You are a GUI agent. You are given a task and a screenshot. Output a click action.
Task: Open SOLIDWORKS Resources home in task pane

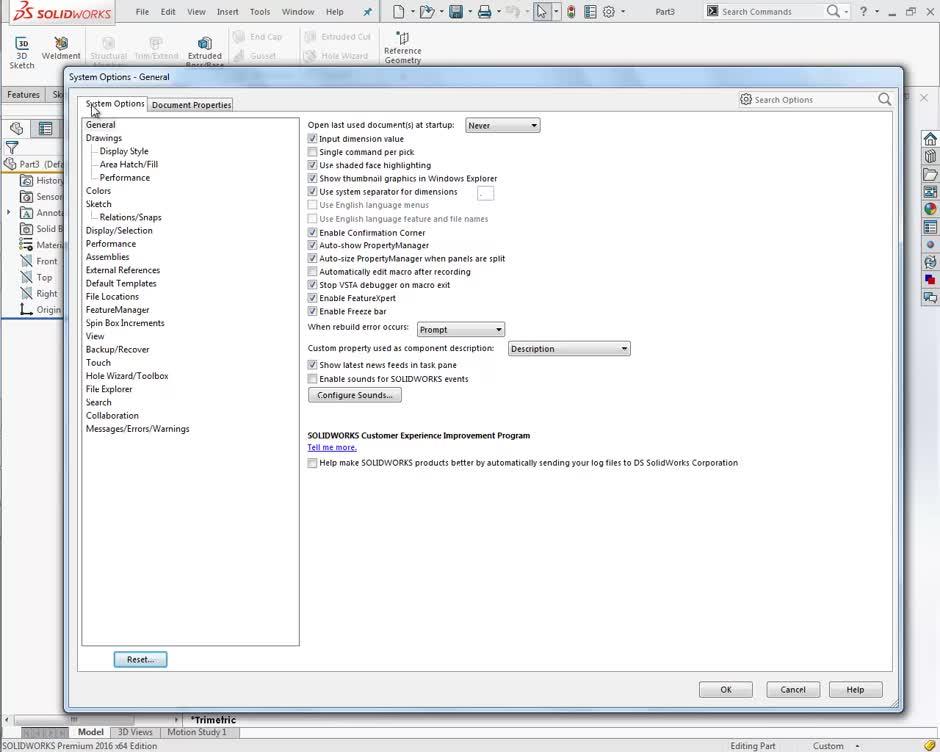(931, 139)
